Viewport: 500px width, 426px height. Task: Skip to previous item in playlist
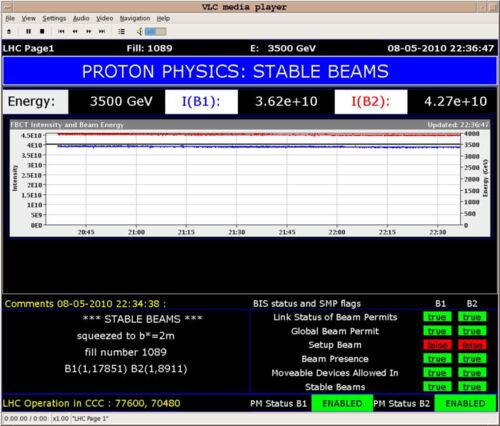pos(61,31)
